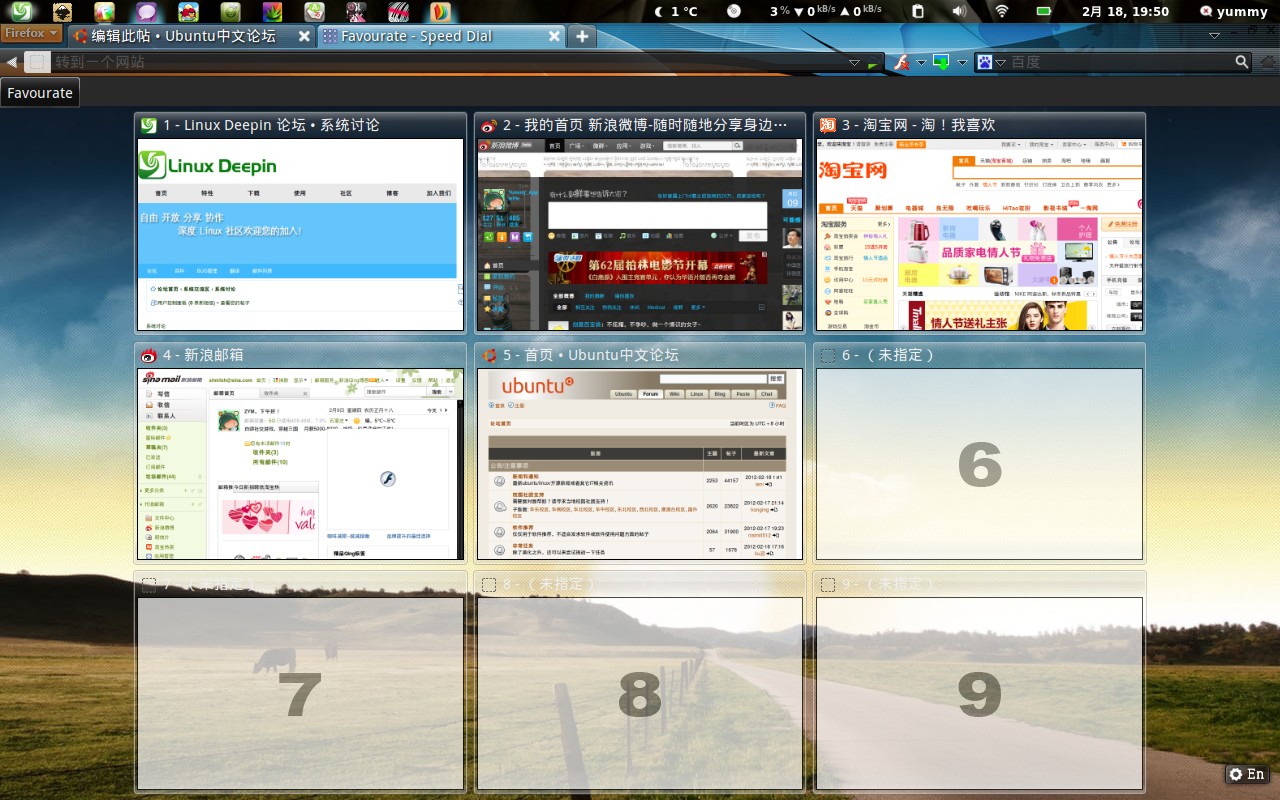Image resolution: width=1280 pixels, height=800 pixels.
Task: Open the Linux Deepin launcher icon
Action: pyautogui.click(x=20, y=12)
